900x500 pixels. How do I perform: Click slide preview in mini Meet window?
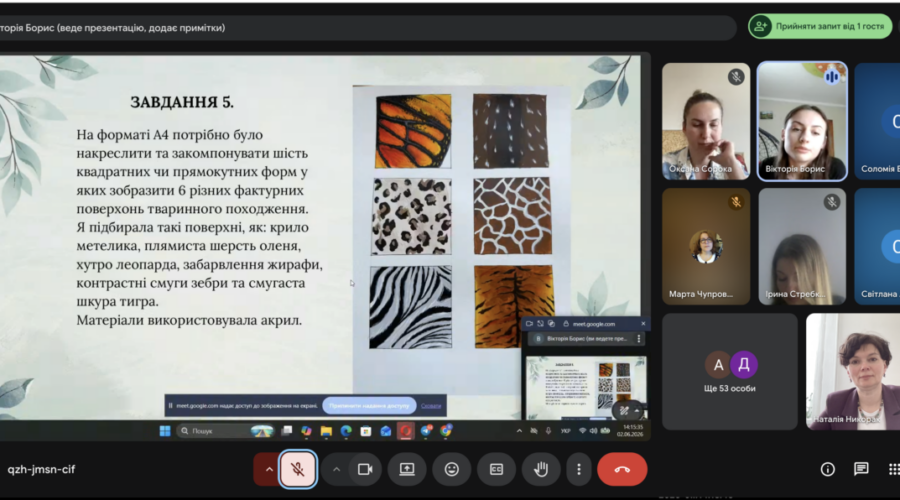[x=586, y=387]
